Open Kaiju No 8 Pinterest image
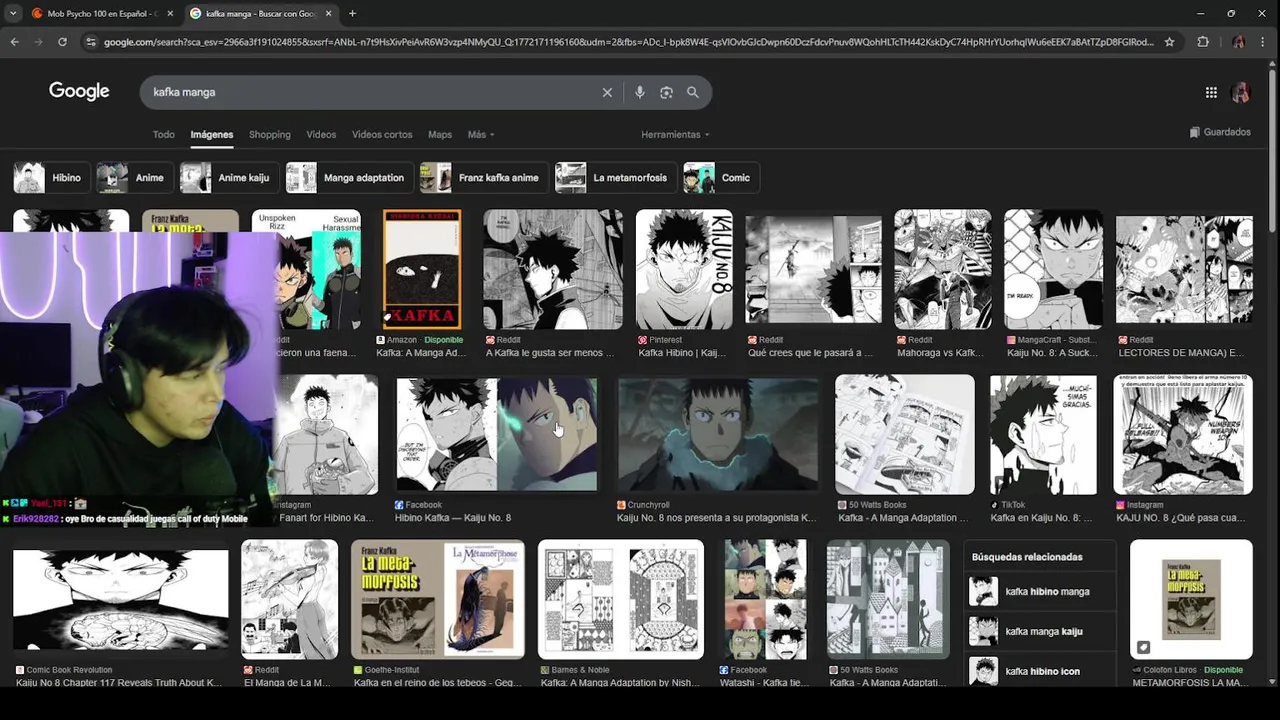The height and width of the screenshot is (720, 1280). pos(684,269)
